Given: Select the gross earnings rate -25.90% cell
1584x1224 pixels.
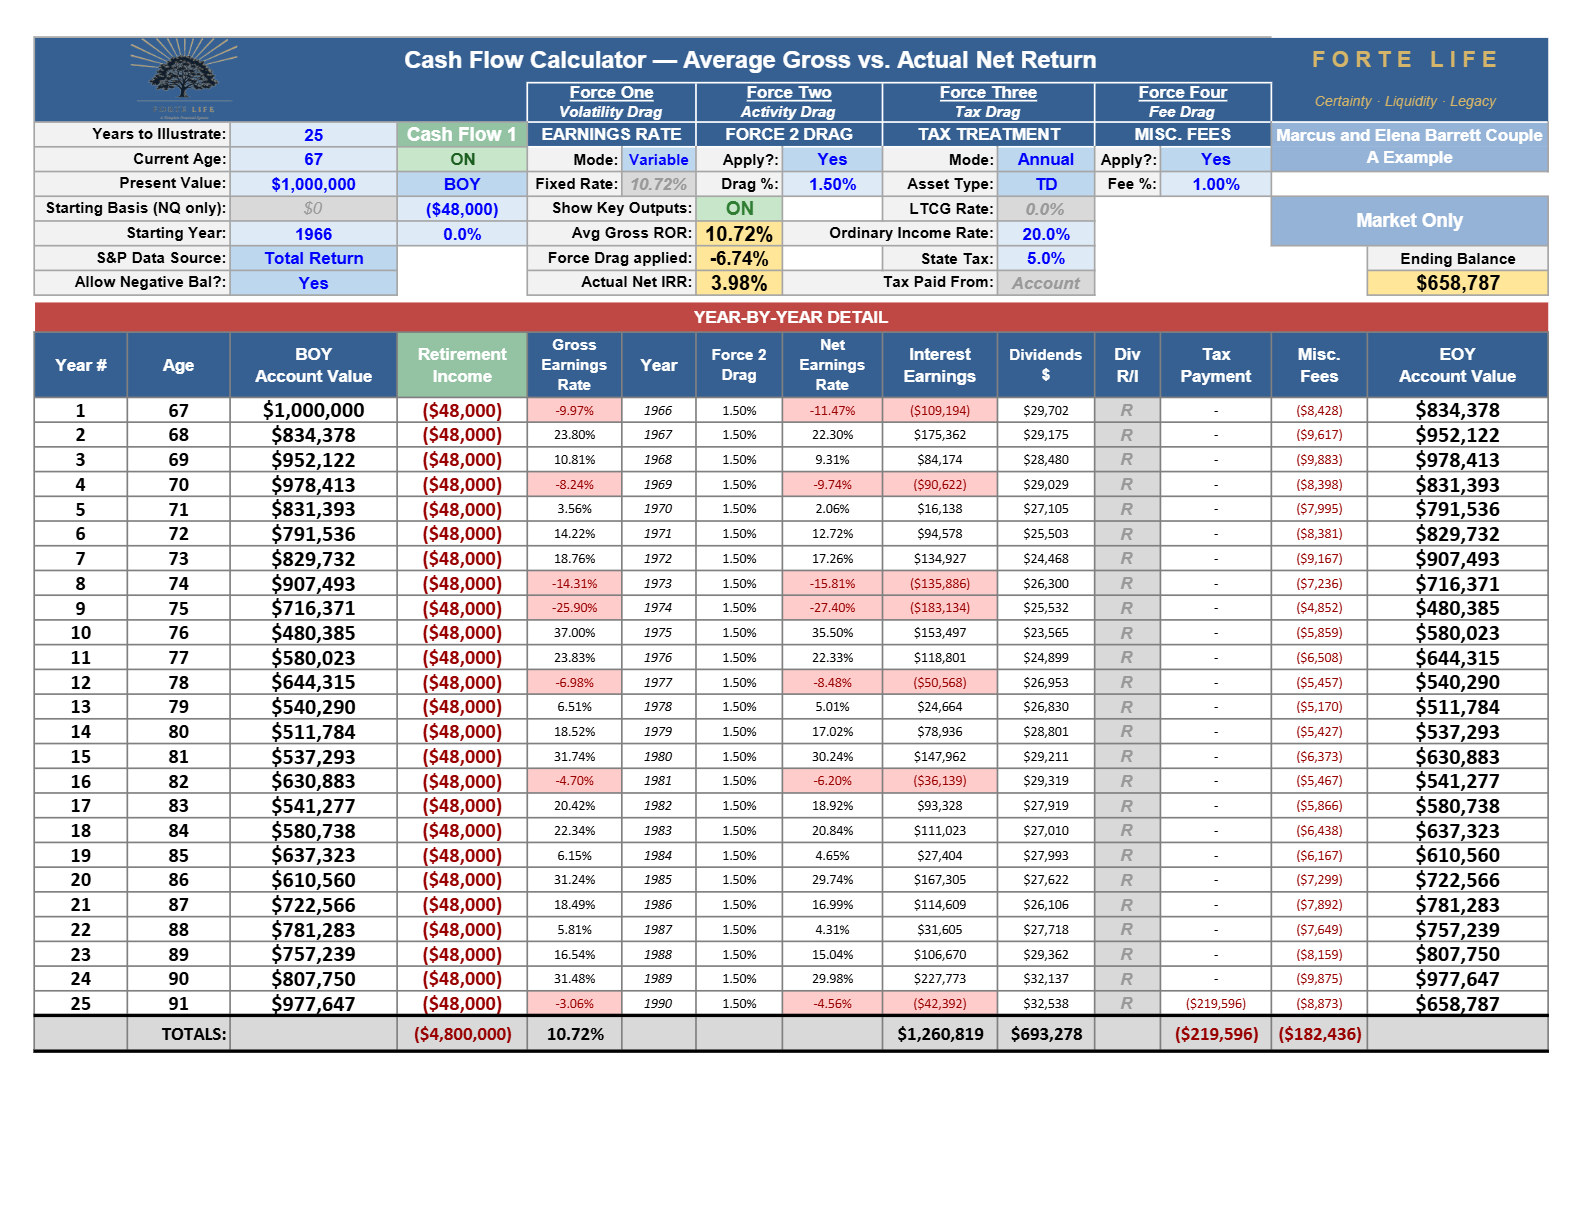Looking at the screenshot, I should point(574,608).
